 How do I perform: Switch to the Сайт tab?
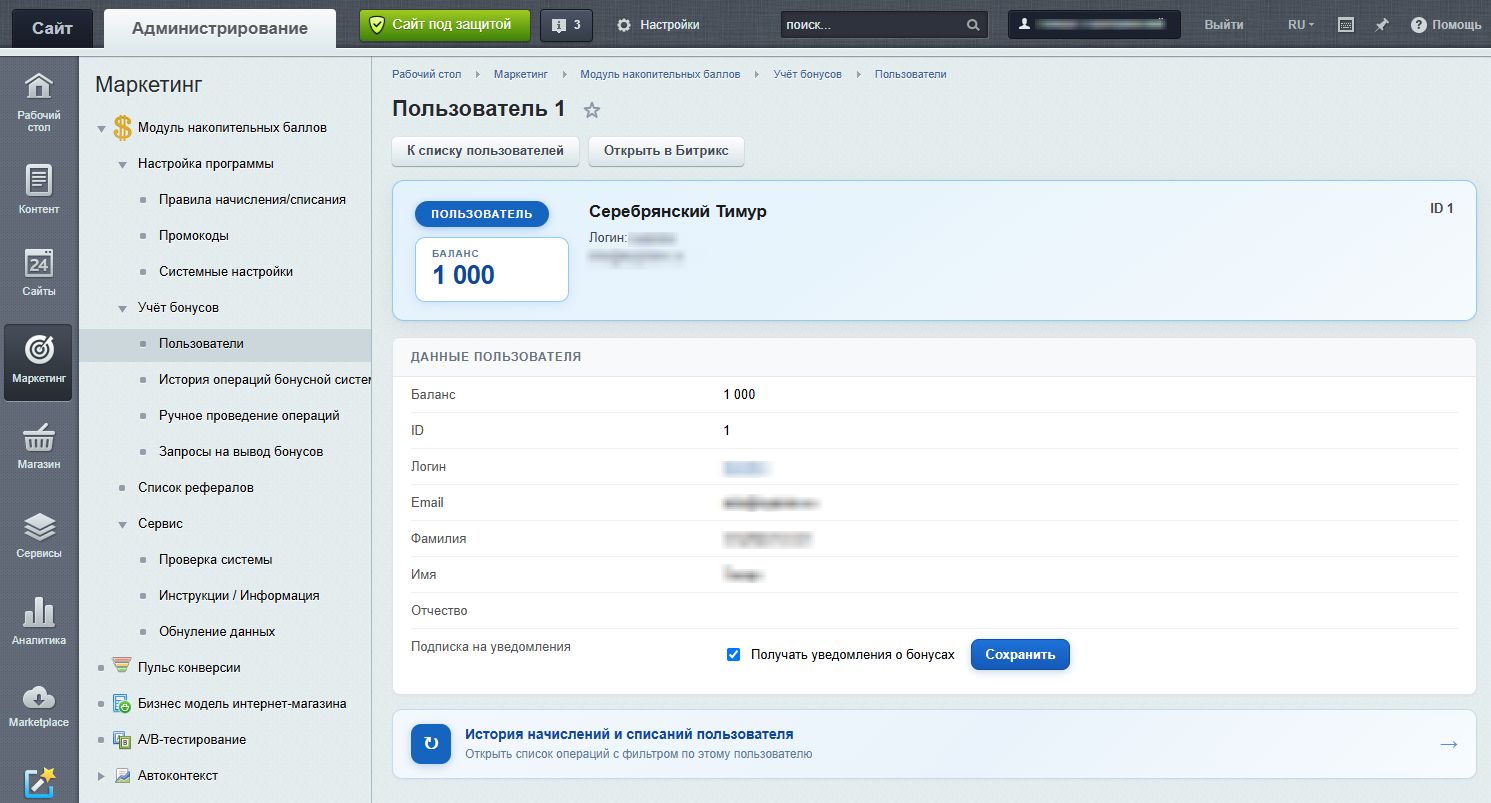pyautogui.click(x=52, y=28)
